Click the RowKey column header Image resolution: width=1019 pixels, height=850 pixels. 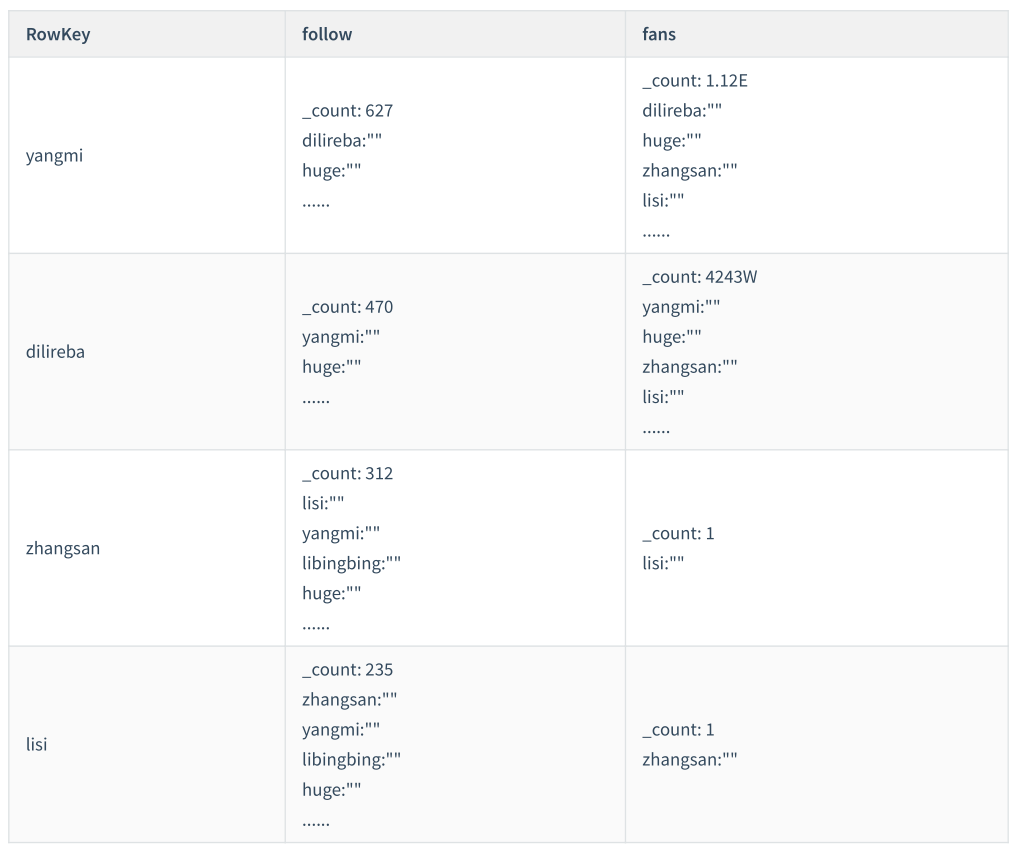click(x=58, y=34)
